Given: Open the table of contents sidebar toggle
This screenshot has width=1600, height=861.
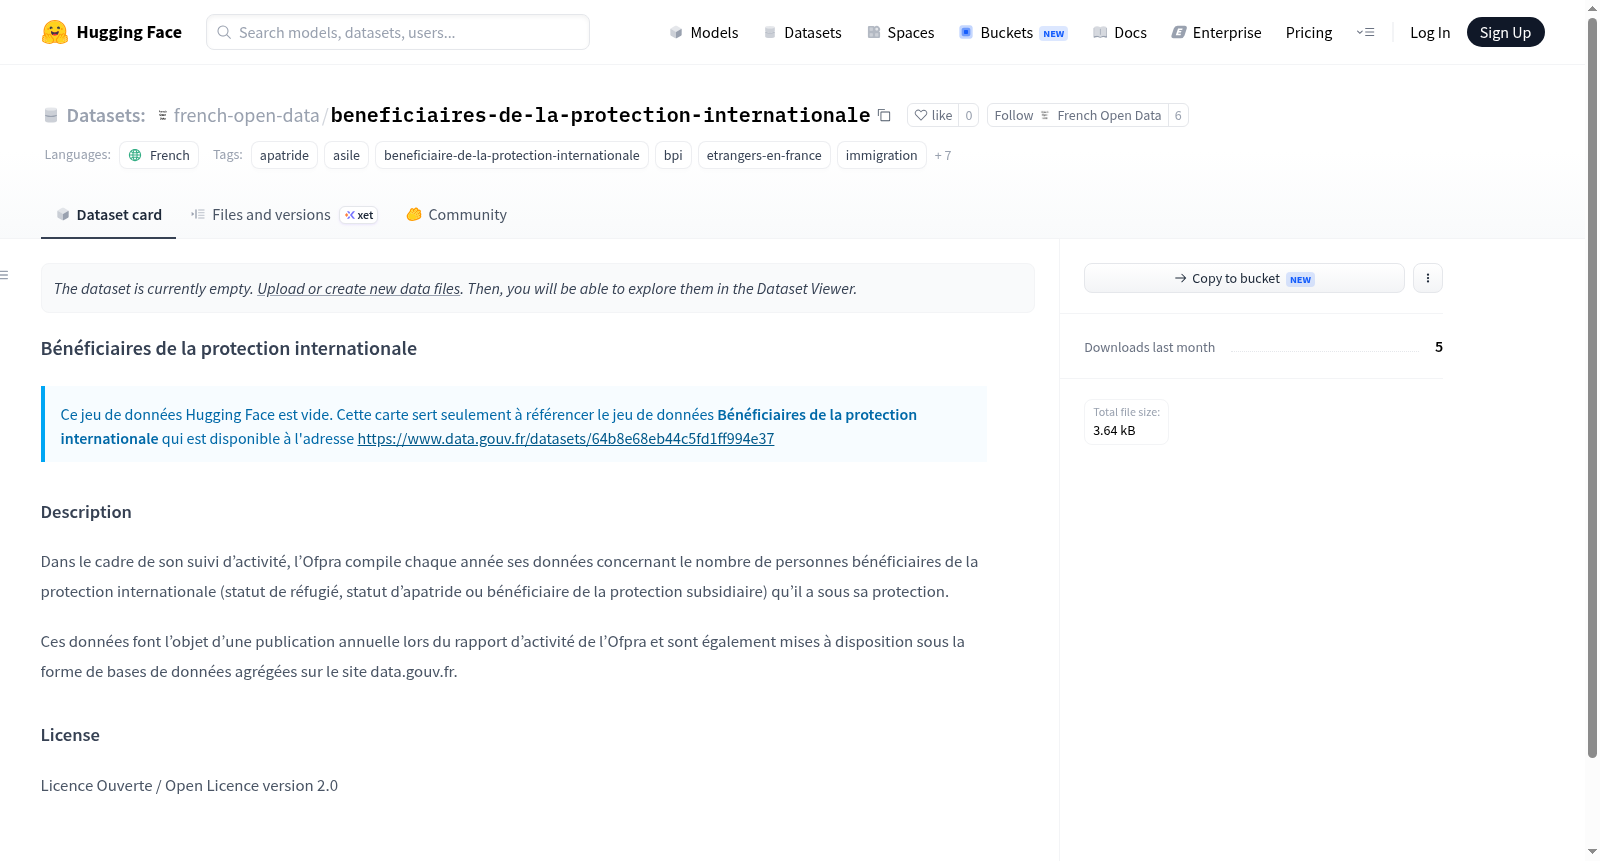Looking at the screenshot, I should coord(5,275).
